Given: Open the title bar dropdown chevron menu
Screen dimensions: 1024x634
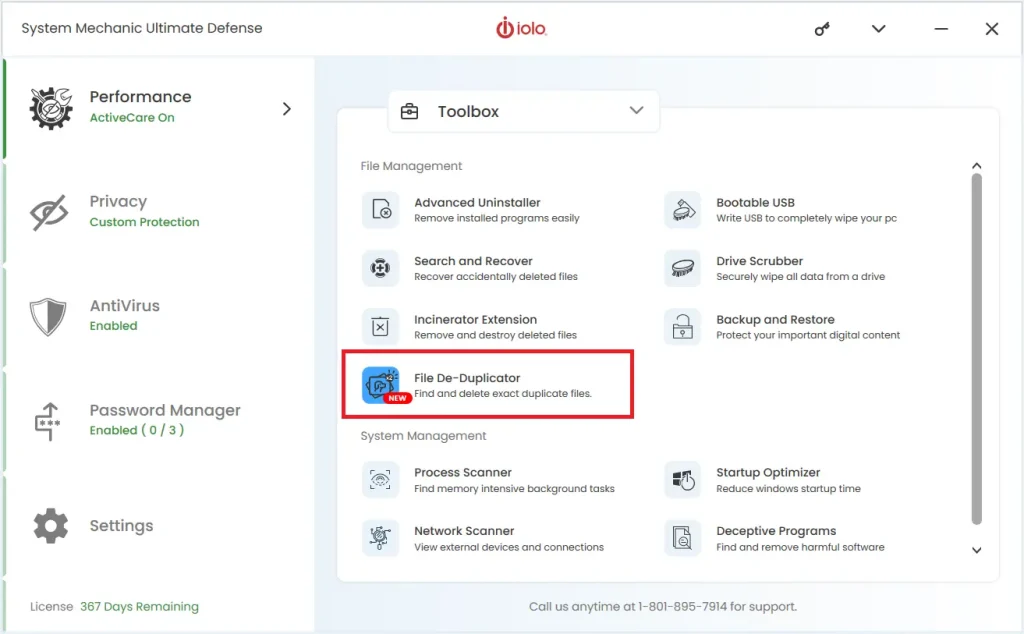Looking at the screenshot, I should [878, 29].
